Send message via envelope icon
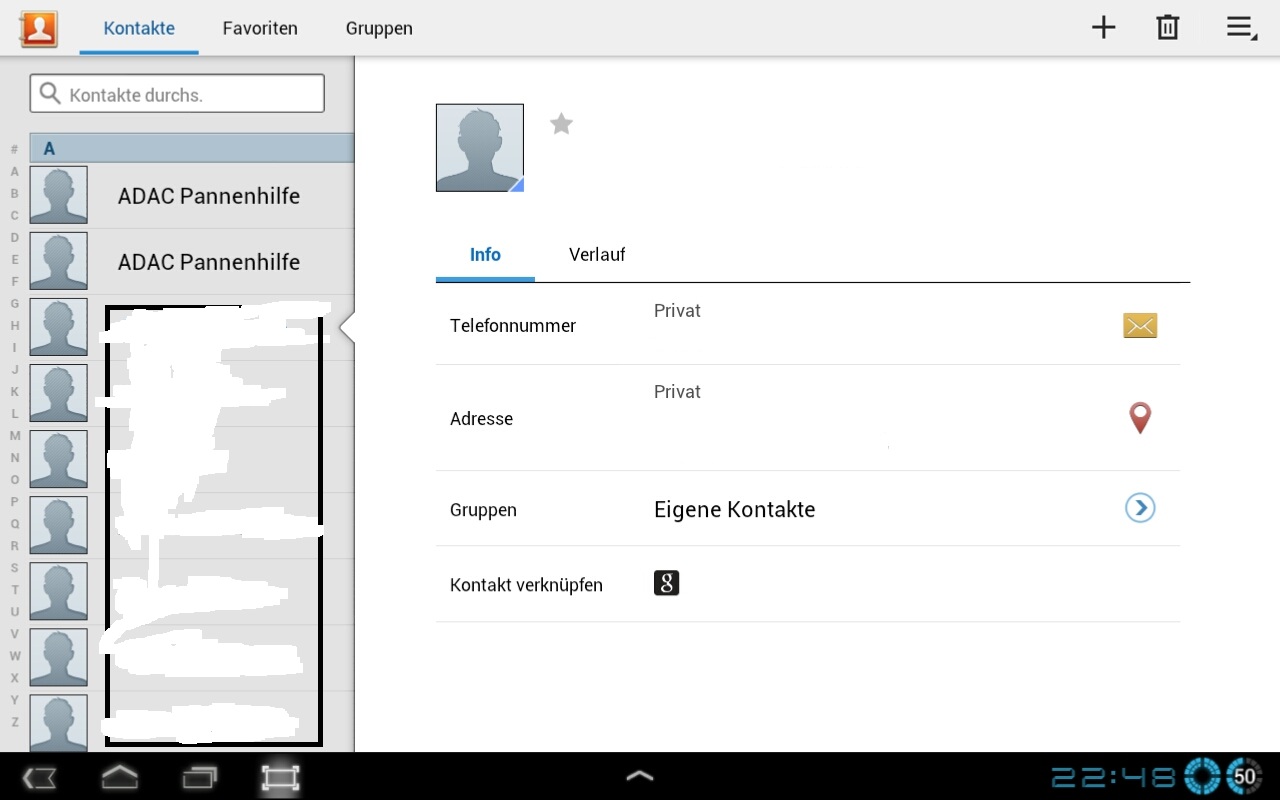The height and width of the screenshot is (800, 1280). [1140, 325]
